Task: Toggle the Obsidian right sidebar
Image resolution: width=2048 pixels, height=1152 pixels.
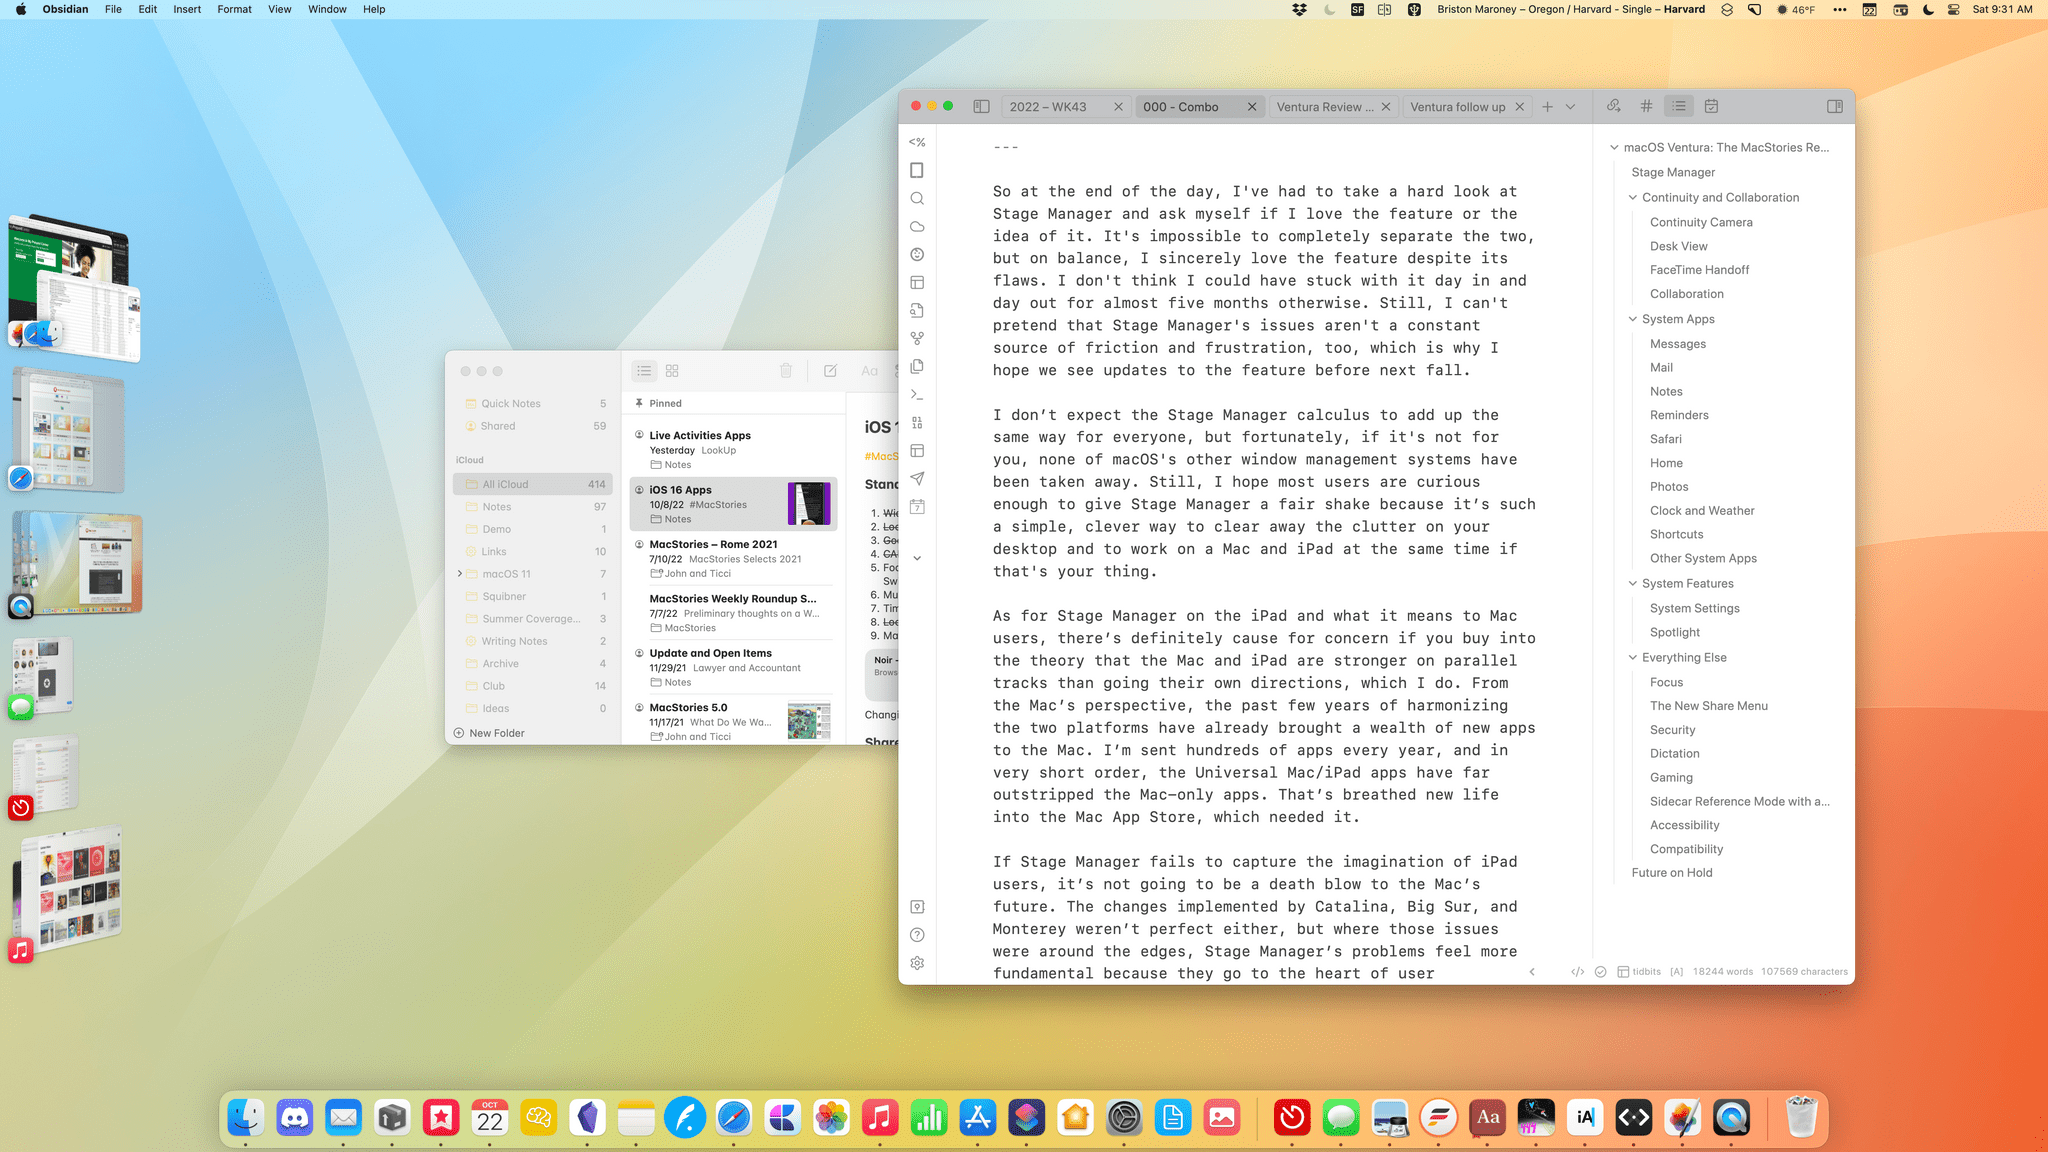Action: point(1834,106)
